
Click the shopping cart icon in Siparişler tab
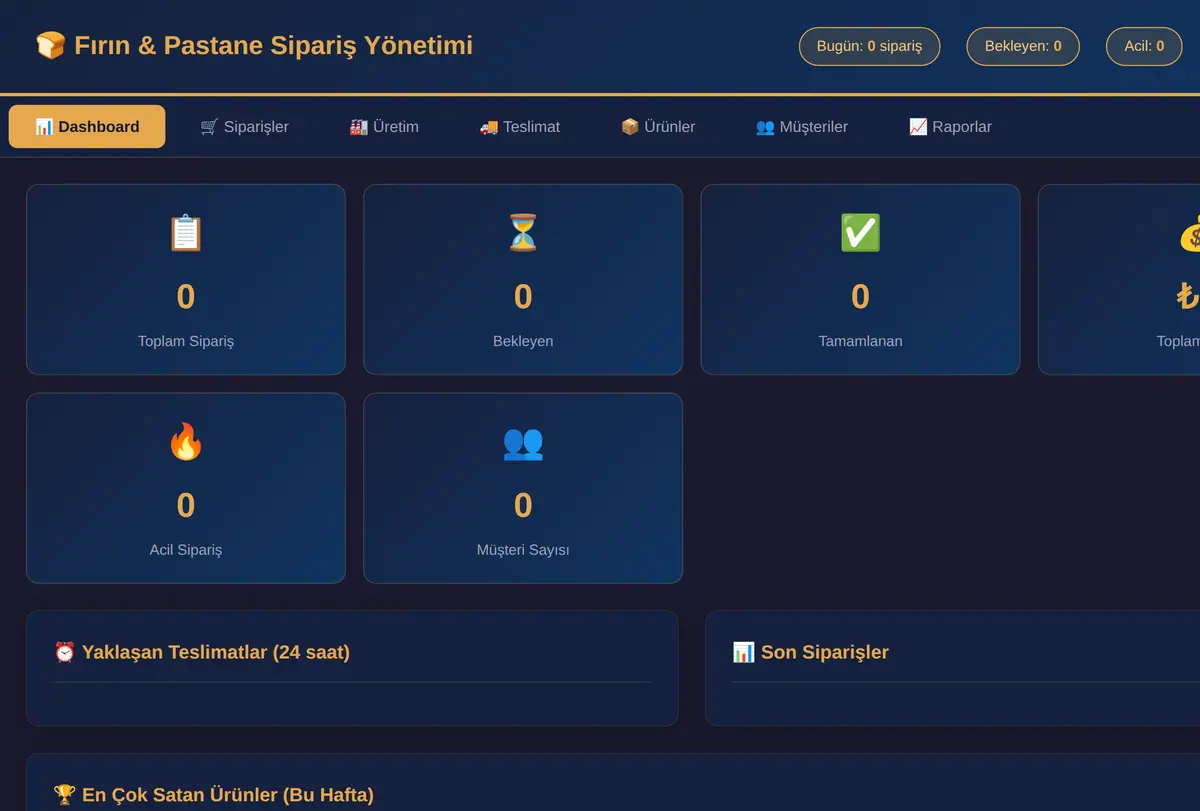click(x=209, y=127)
